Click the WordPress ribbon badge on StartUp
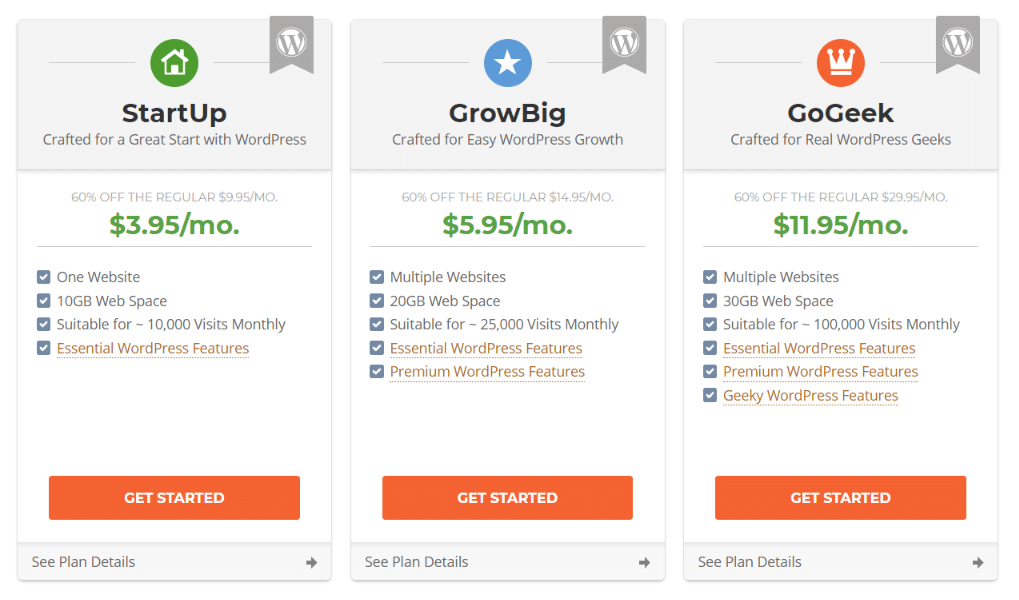Viewport: 1019px width, 600px height. tap(292, 44)
